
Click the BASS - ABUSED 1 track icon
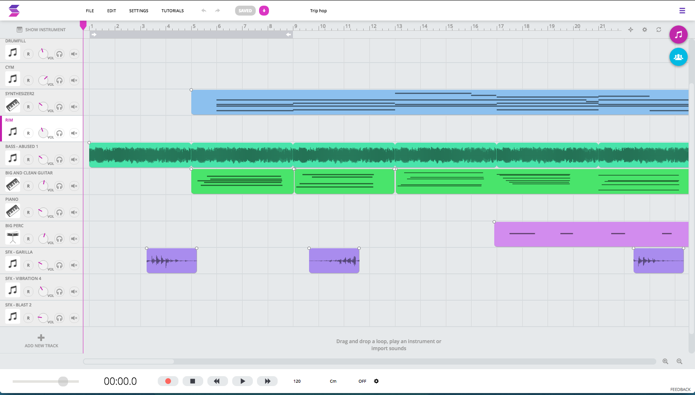[12, 158]
